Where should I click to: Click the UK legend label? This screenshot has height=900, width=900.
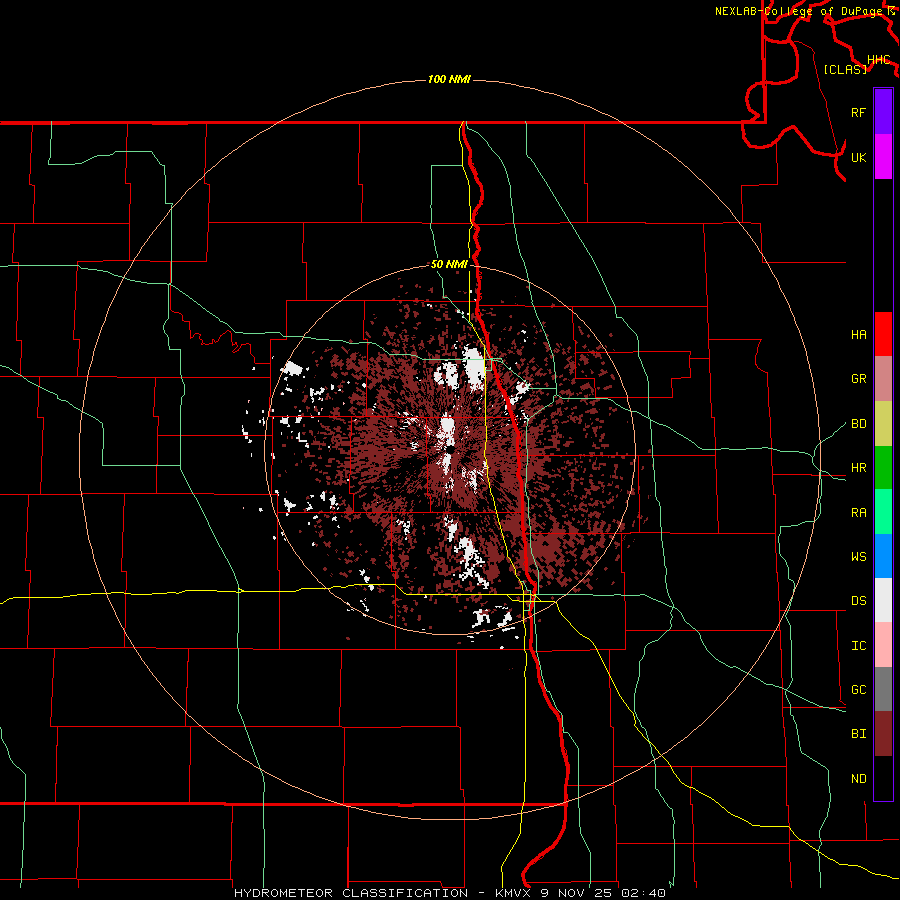(x=858, y=157)
